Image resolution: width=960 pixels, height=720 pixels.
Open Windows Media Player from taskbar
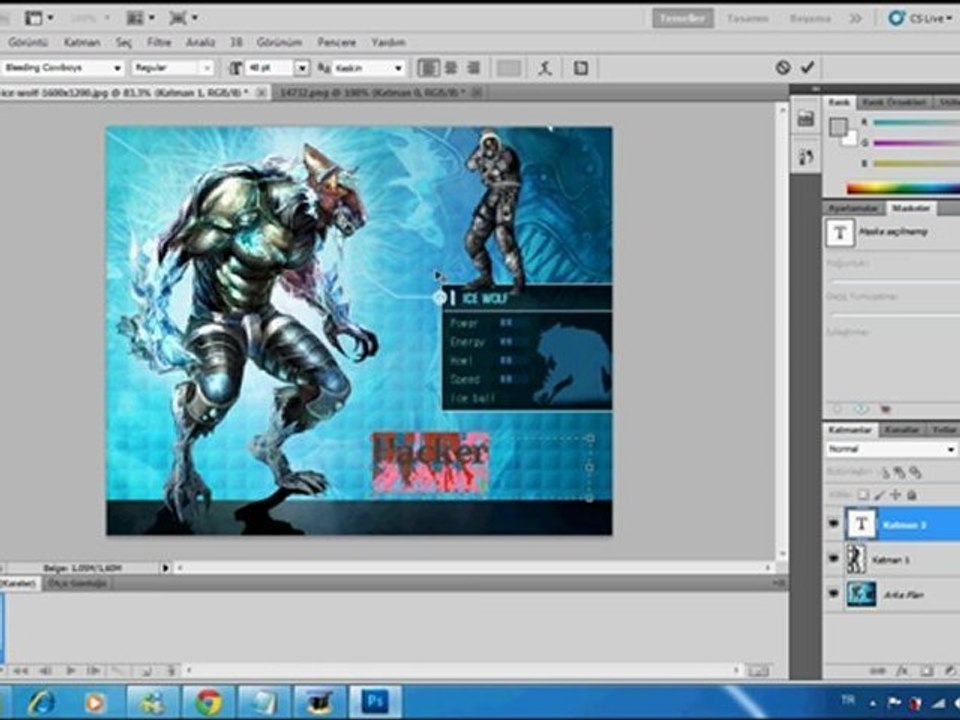tap(95, 702)
